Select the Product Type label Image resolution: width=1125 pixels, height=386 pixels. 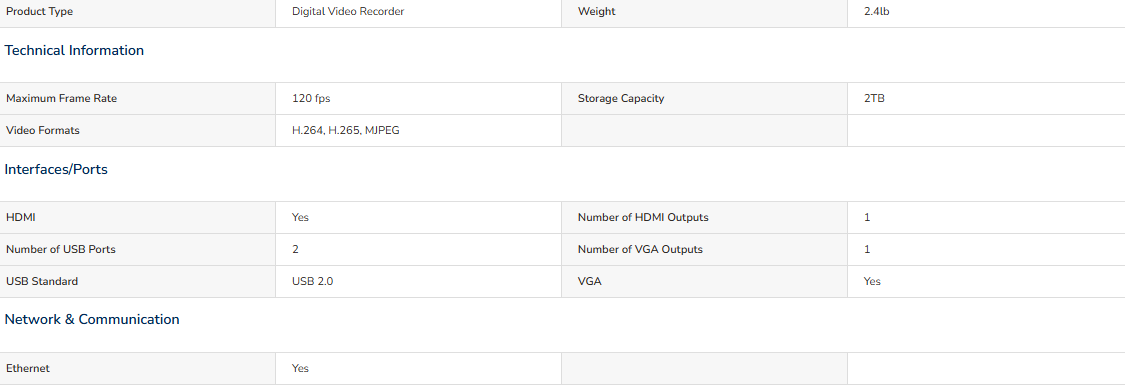[x=39, y=11]
